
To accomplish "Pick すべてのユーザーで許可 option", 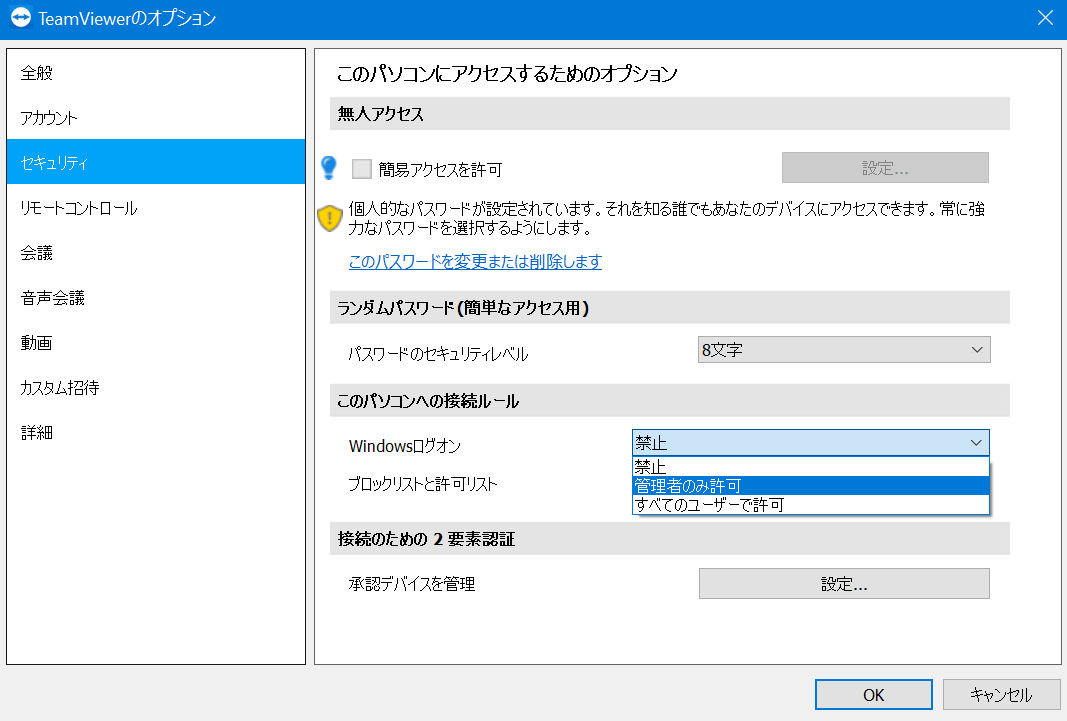I will coord(810,505).
